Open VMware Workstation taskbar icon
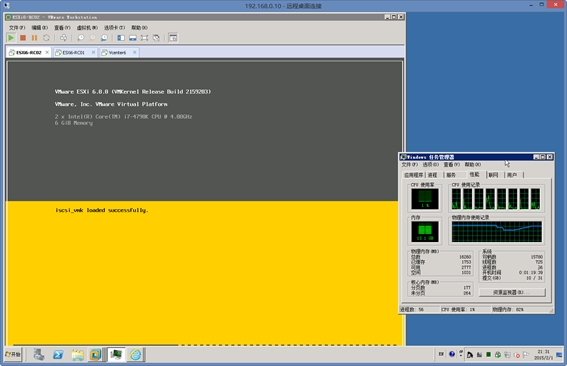This screenshot has width=567, height=366. click(95, 354)
